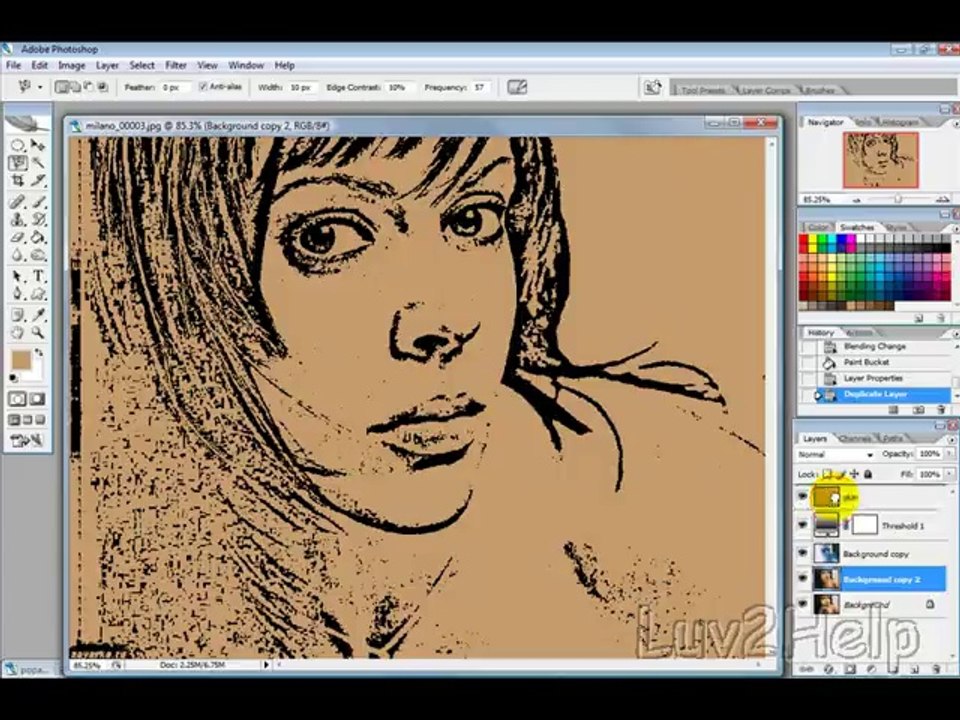Click Jump to ImageReady icon
The width and height of the screenshot is (960, 720).
pyautogui.click(x=28, y=440)
